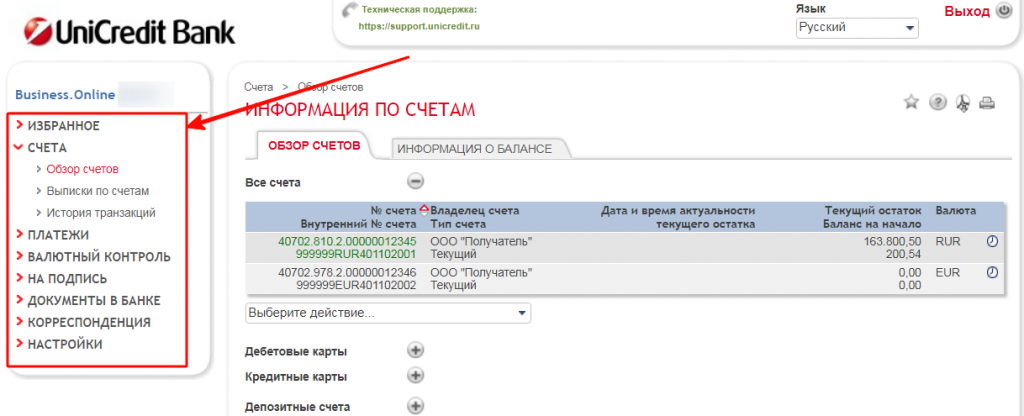Click the UniCredit Bank logo
The height and width of the screenshot is (416, 1024).
tap(129, 31)
